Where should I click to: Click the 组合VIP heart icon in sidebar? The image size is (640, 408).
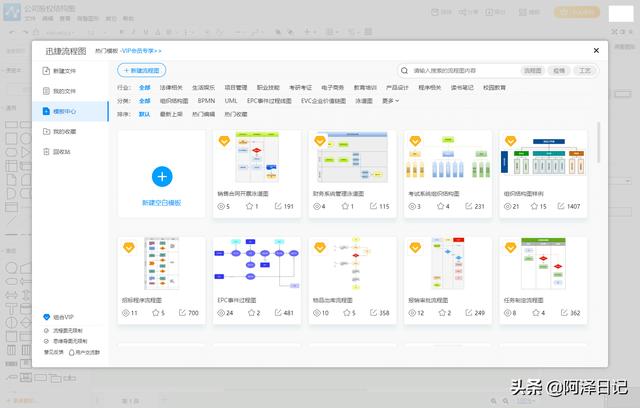coord(47,317)
